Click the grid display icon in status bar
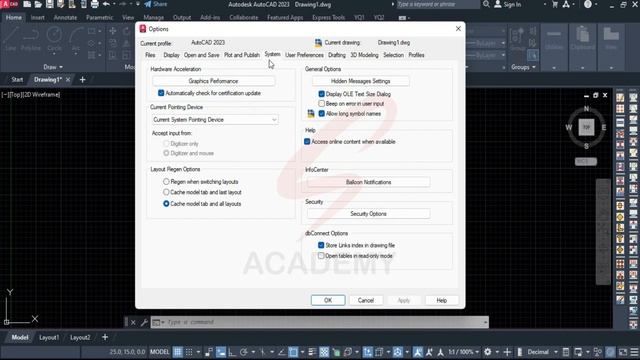 (178, 352)
